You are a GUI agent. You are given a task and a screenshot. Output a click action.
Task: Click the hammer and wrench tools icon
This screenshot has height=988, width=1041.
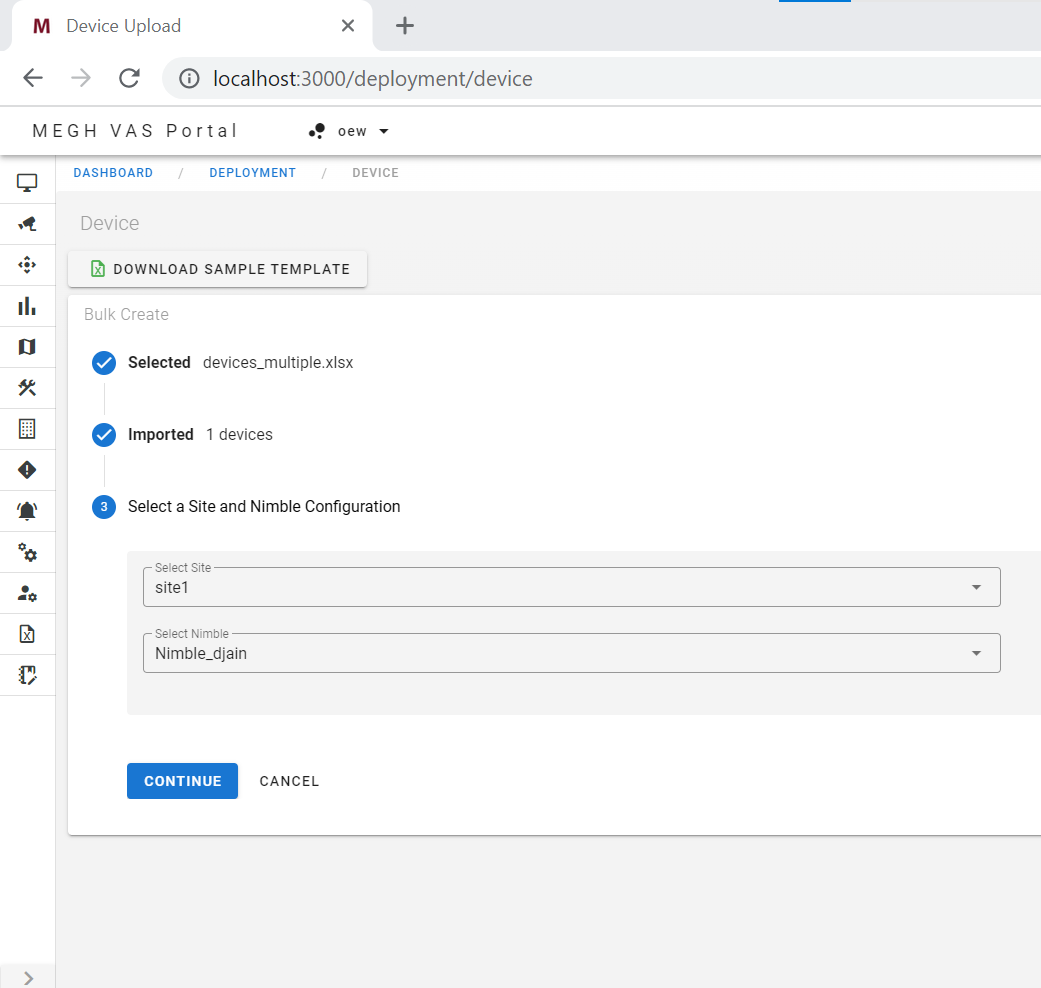coord(27,388)
